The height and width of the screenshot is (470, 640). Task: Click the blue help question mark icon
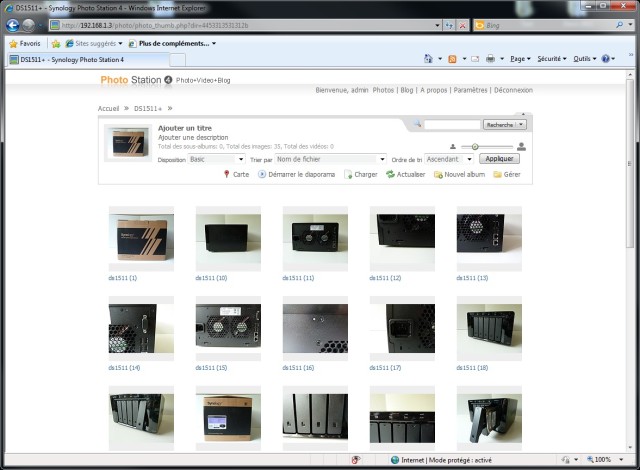(x=606, y=59)
